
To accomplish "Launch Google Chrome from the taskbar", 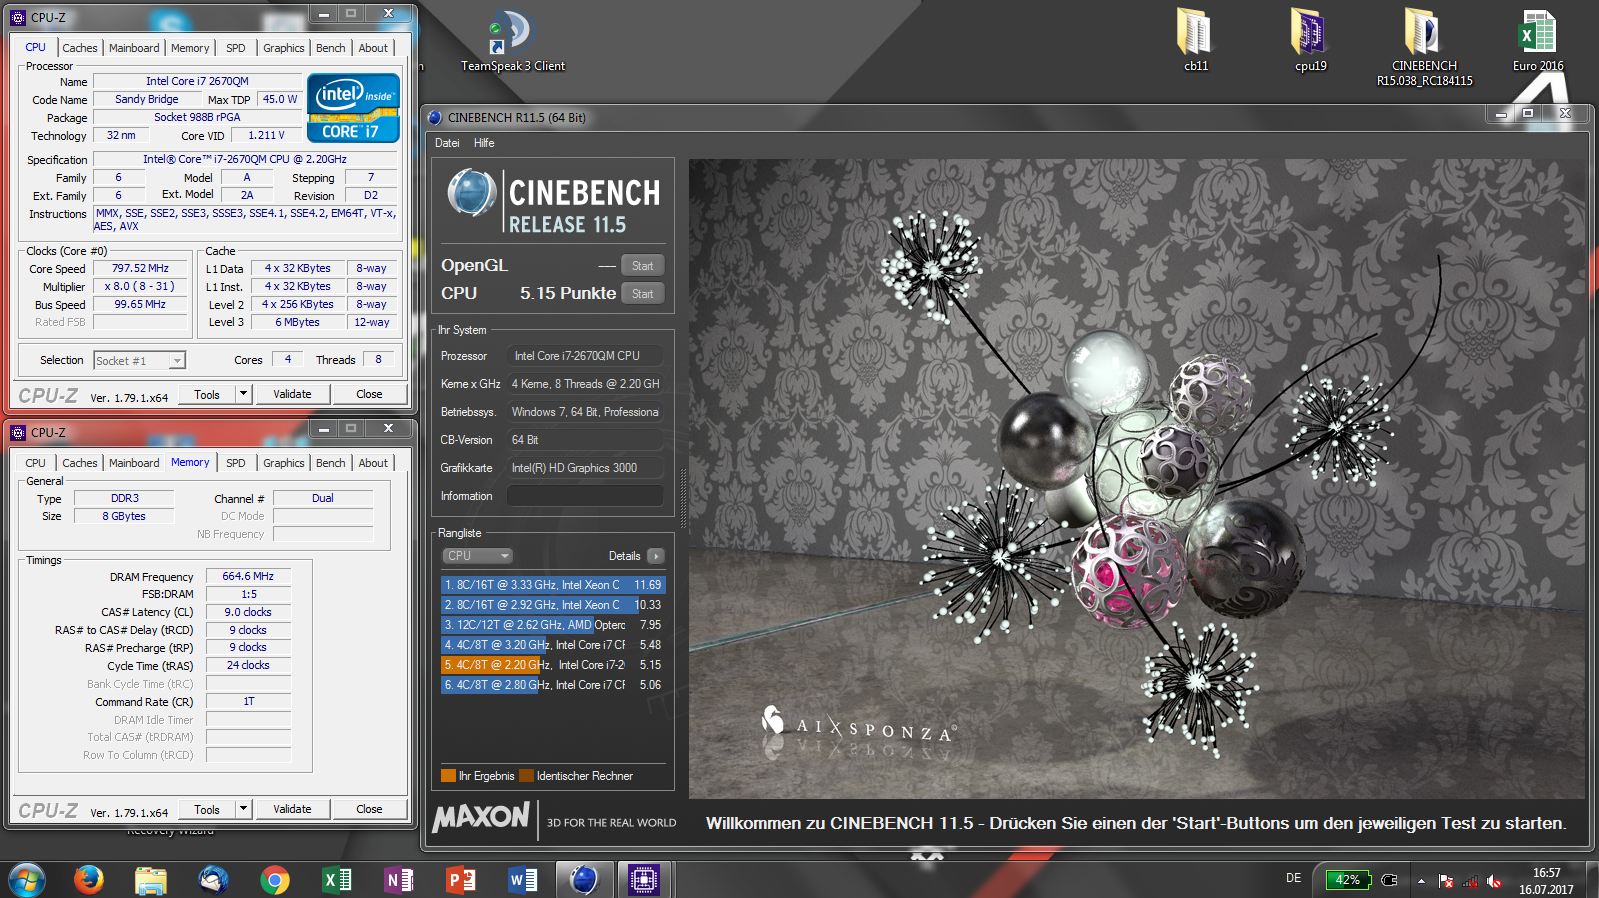I will [275, 880].
